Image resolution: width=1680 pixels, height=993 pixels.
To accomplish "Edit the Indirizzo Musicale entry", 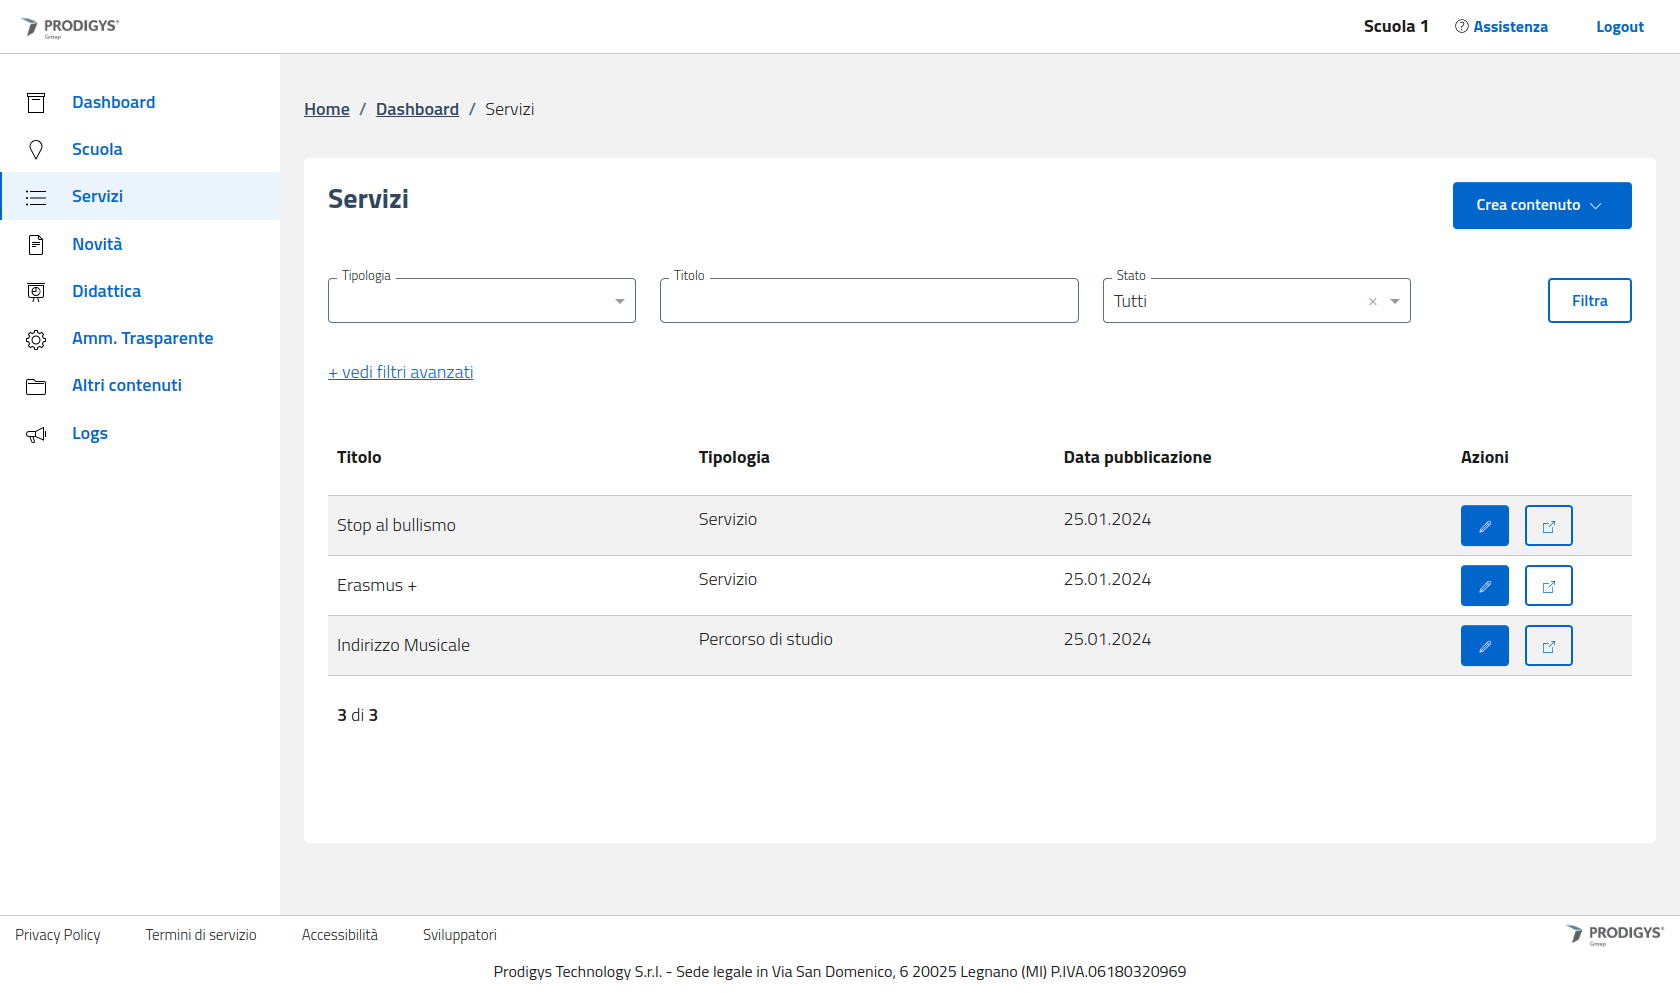I will [x=1484, y=646].
